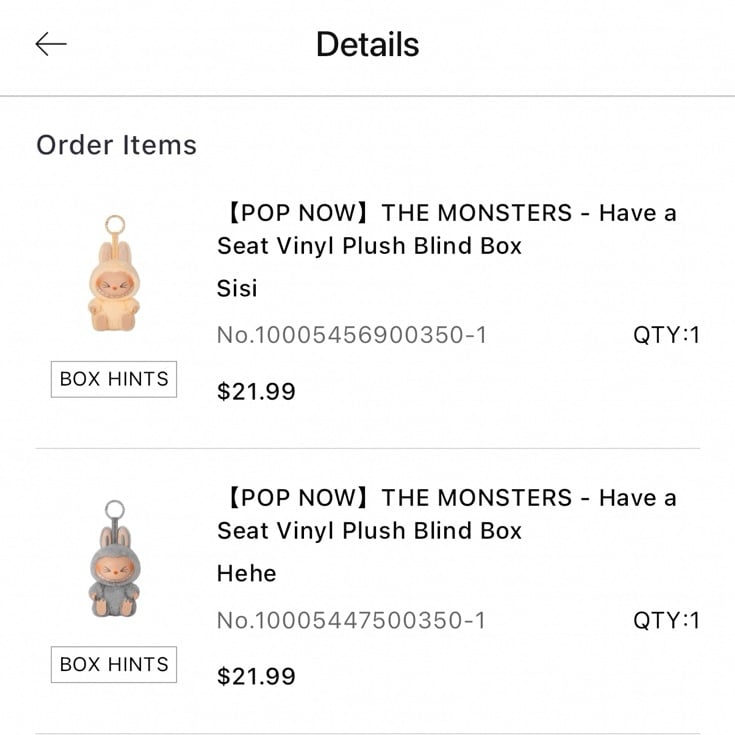The width and height of the screenshot is (735, 735).
Task: Tap the Order Items section heading
Action: tap(117, 145)
